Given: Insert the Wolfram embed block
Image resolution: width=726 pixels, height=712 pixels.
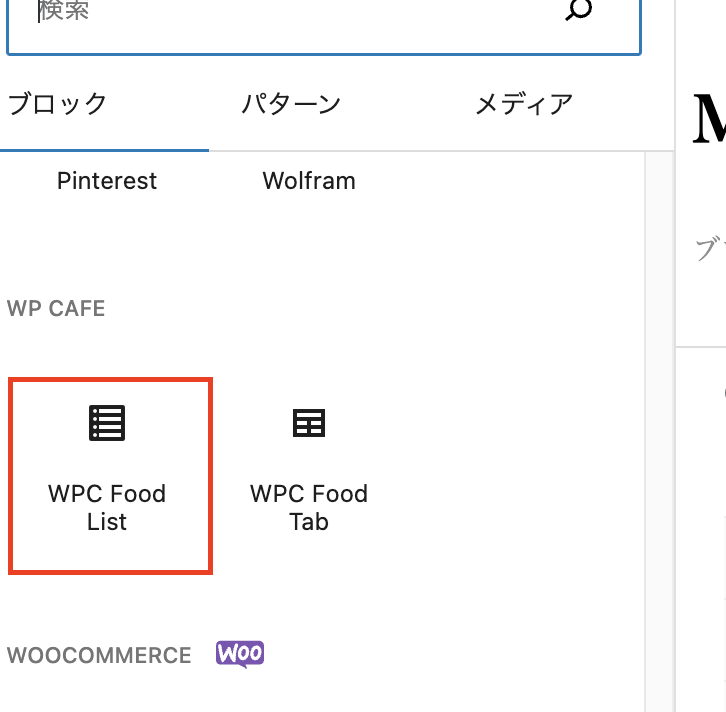Looking at the screenshot, I should [308, 181].
